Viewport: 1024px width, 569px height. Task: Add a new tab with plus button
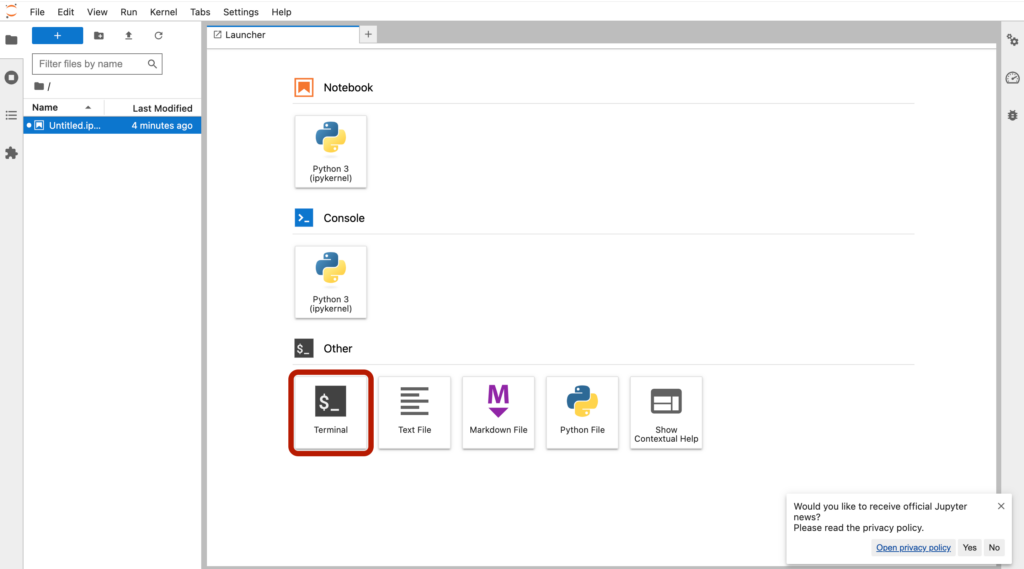368,35
